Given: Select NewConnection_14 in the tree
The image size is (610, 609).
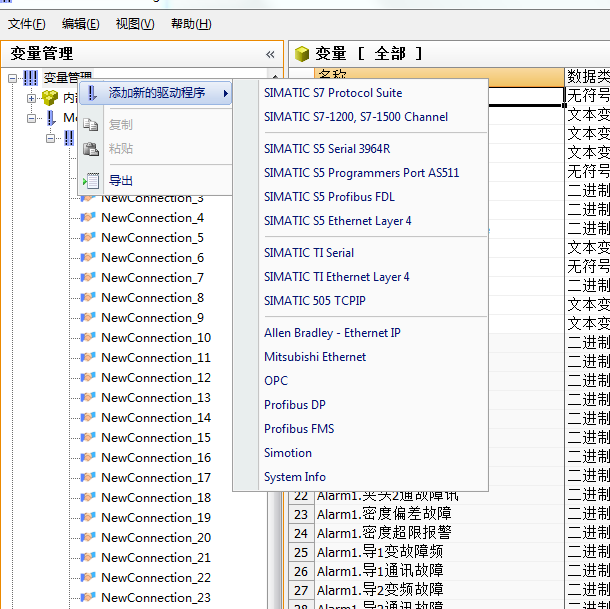Looking at the screenshot, I should (156, 418).
